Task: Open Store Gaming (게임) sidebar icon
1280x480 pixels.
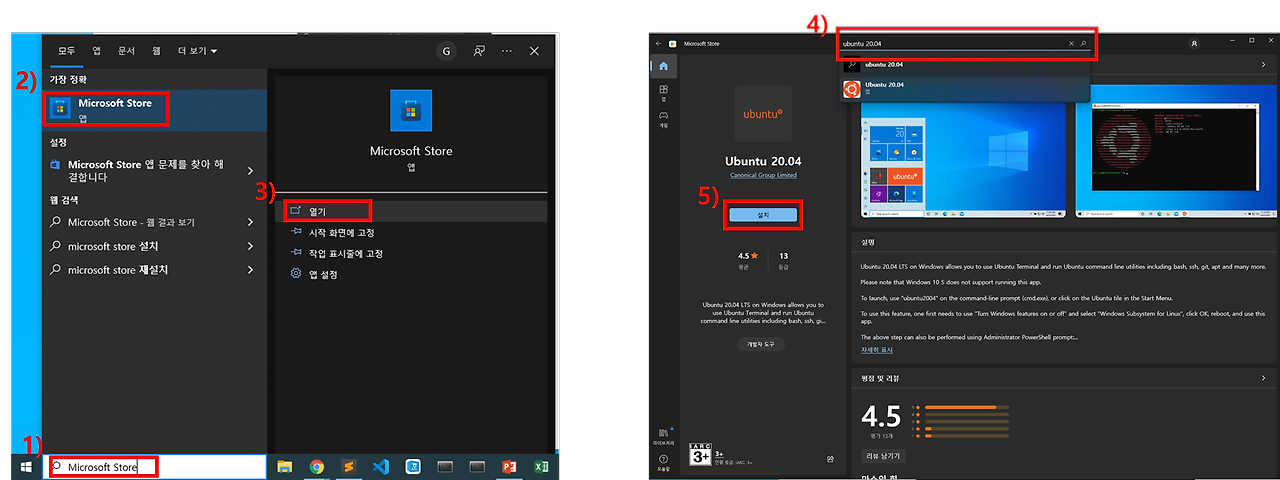Action: click(x=663, y=119)
